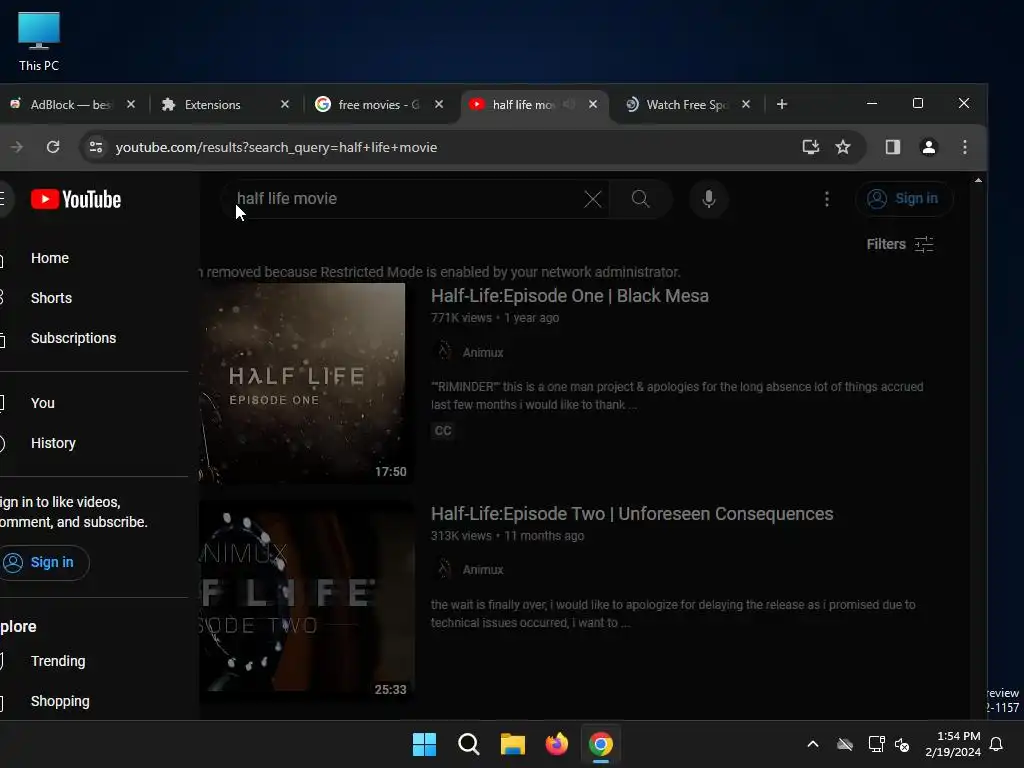Open a new browser tab

[782, 104]
